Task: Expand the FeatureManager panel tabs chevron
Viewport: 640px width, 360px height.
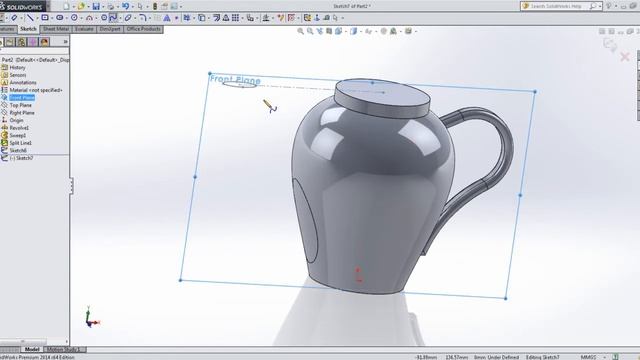Action: tap(65, 42)
